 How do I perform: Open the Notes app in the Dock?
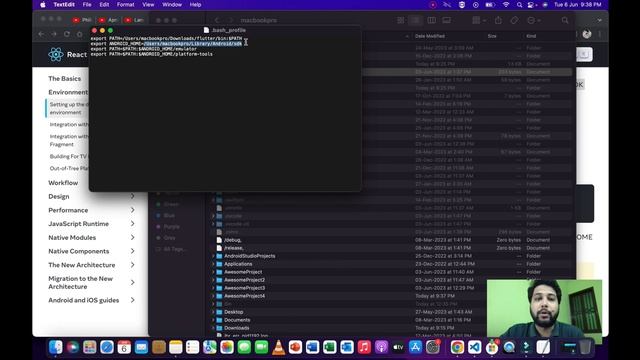(176, 347)
